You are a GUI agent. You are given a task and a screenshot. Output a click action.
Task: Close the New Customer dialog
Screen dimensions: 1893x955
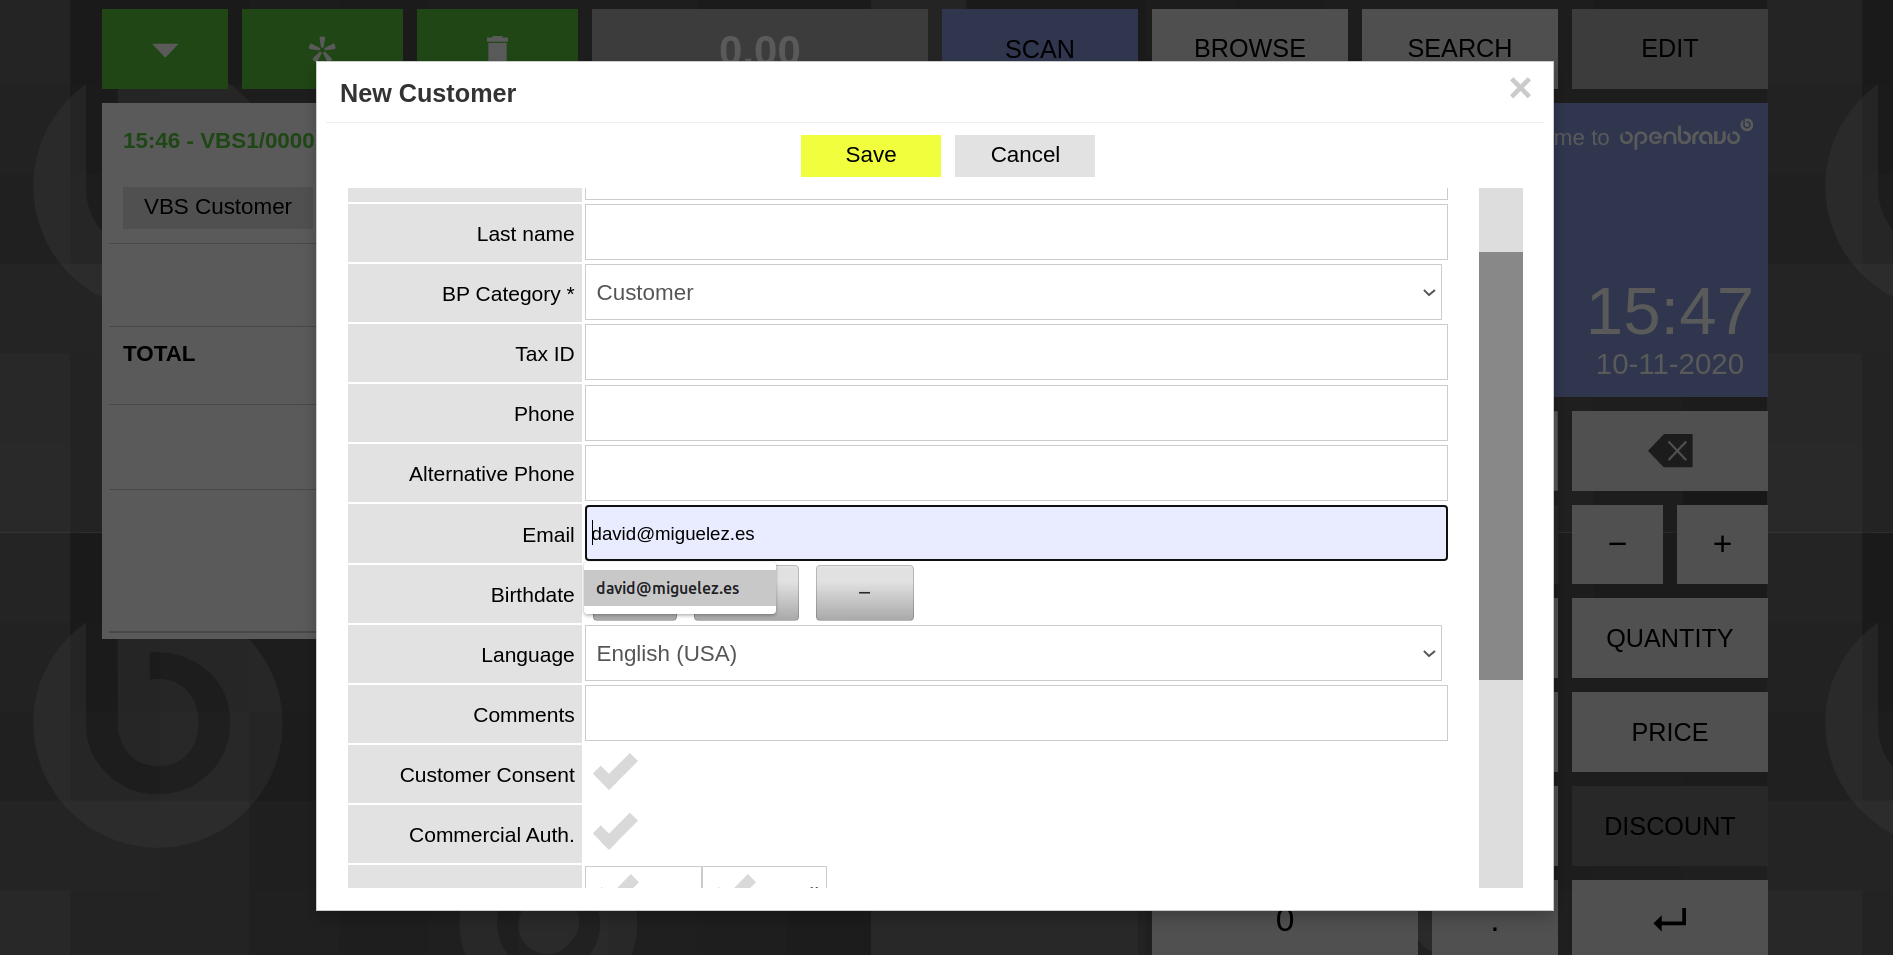click(x=1519, y=89)
